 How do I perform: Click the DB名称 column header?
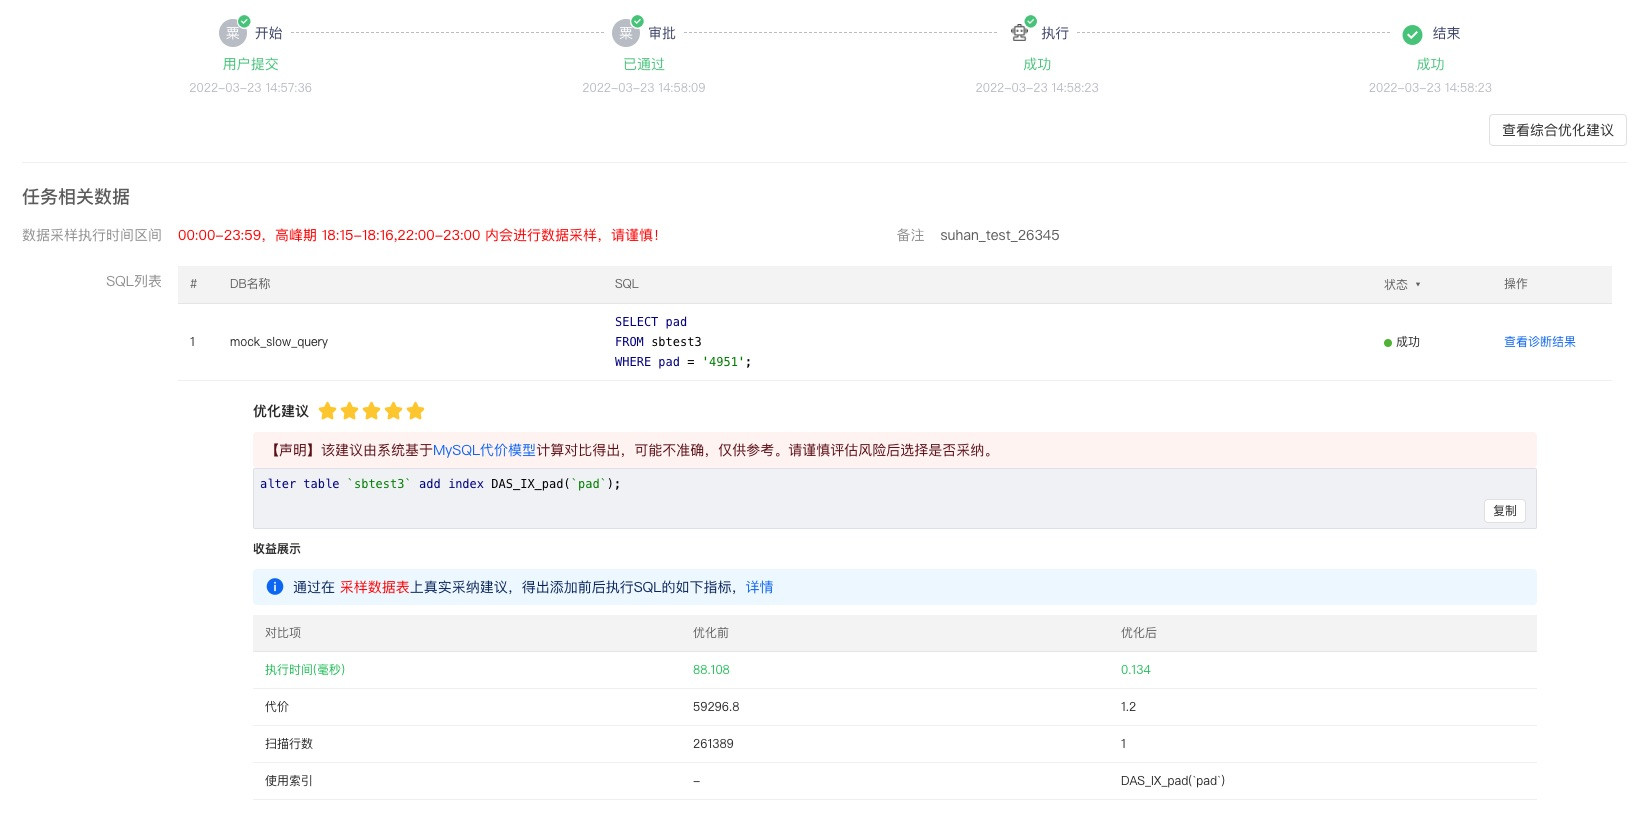point(250,284)
